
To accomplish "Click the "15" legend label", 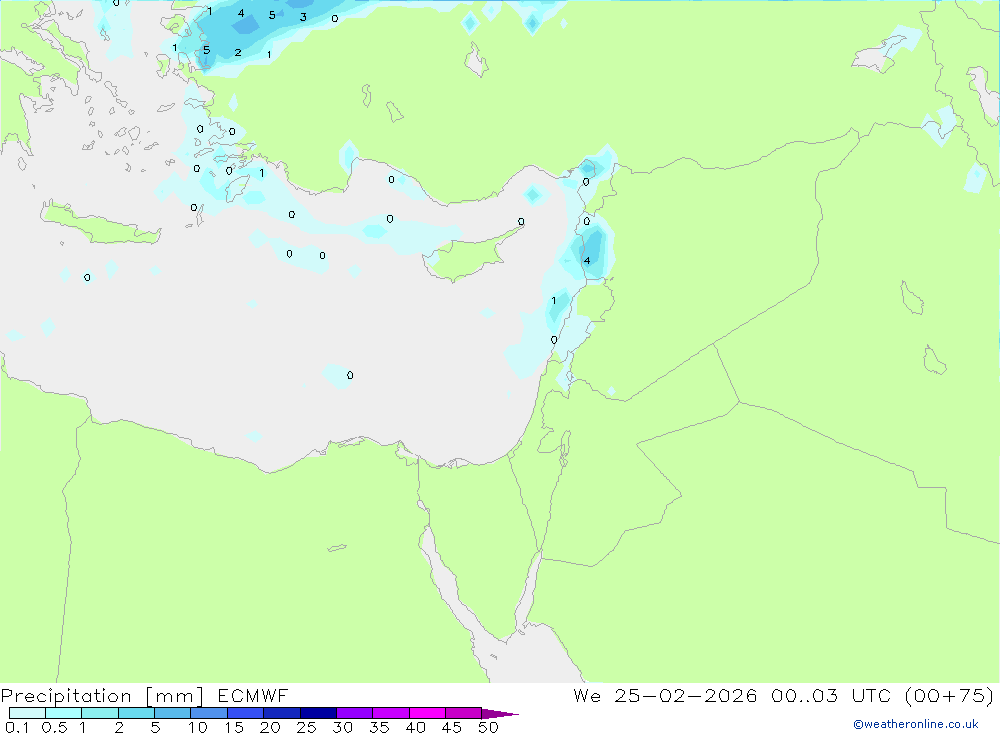I will click(x=234, y=727).
